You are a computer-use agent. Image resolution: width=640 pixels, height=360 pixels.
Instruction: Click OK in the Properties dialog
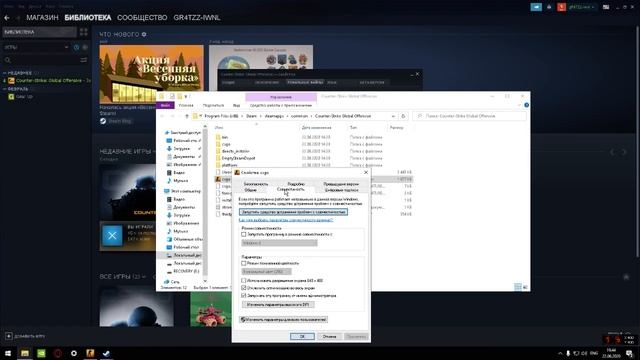[x=302, y=337]
